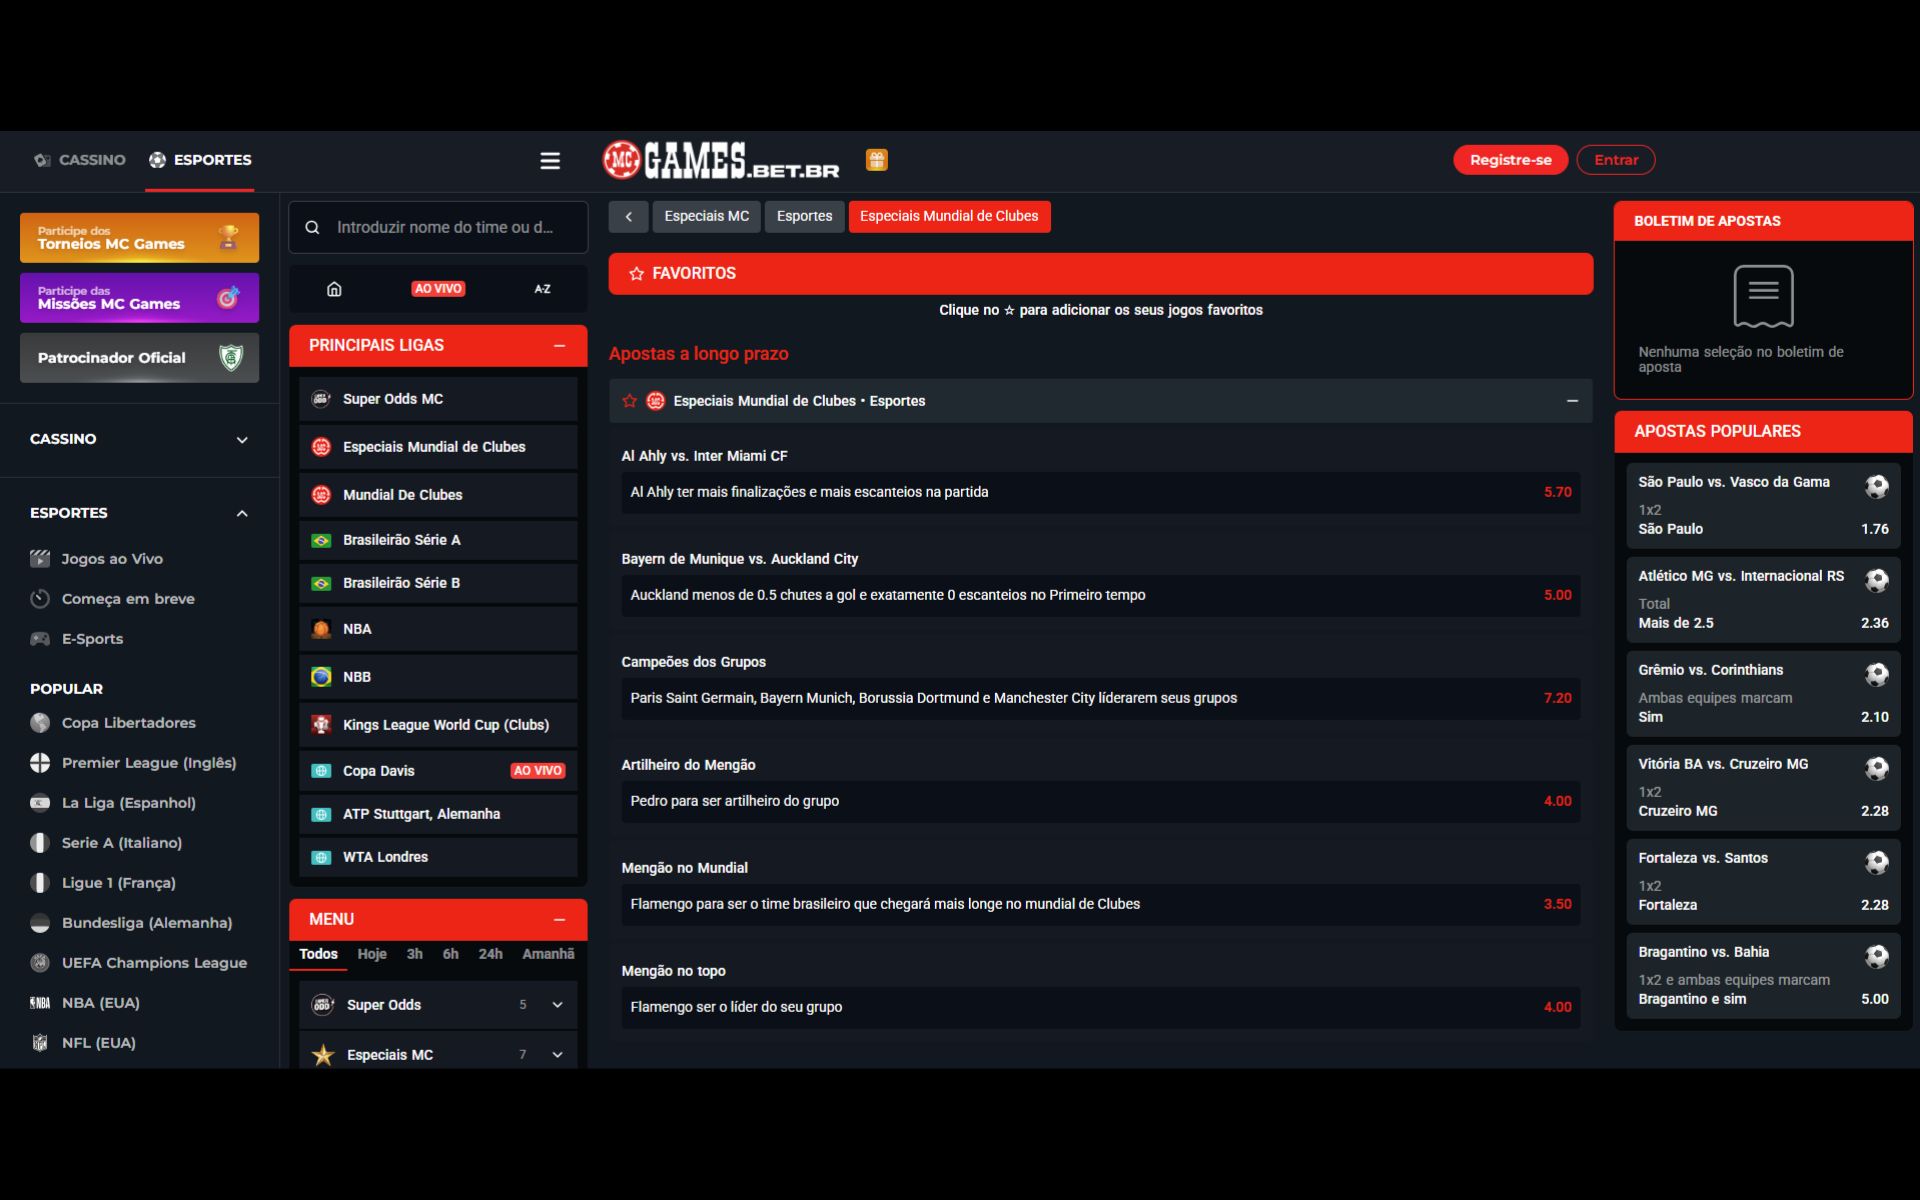The image size is (1920, 1200).
Task: Click the Entrar login button
Action: click(x=1615, y=160)
